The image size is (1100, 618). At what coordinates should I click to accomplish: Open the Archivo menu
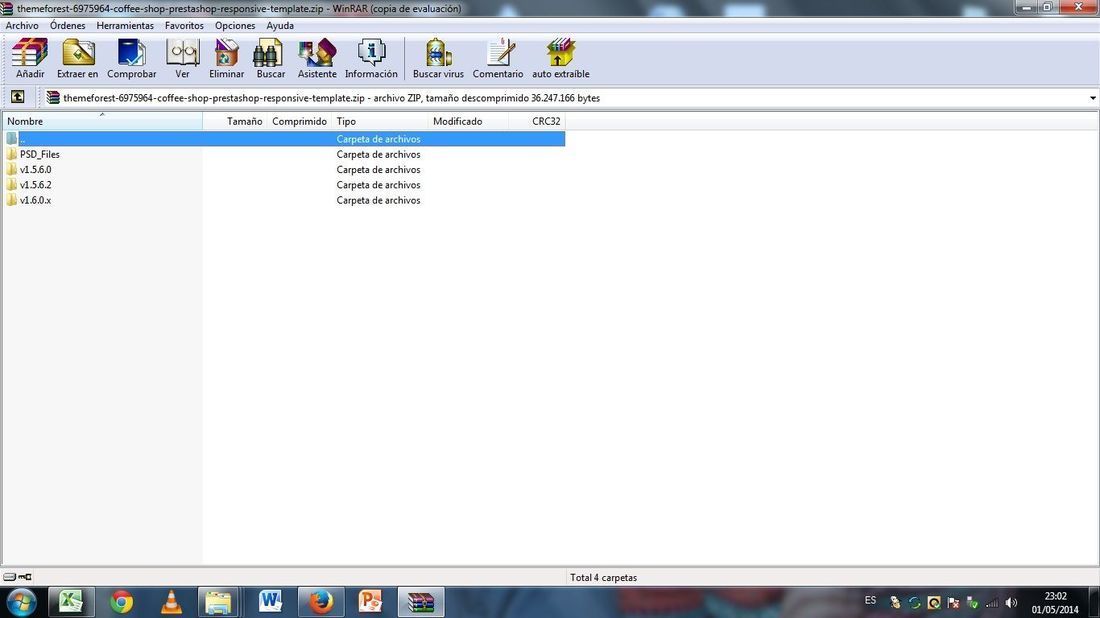22,25
